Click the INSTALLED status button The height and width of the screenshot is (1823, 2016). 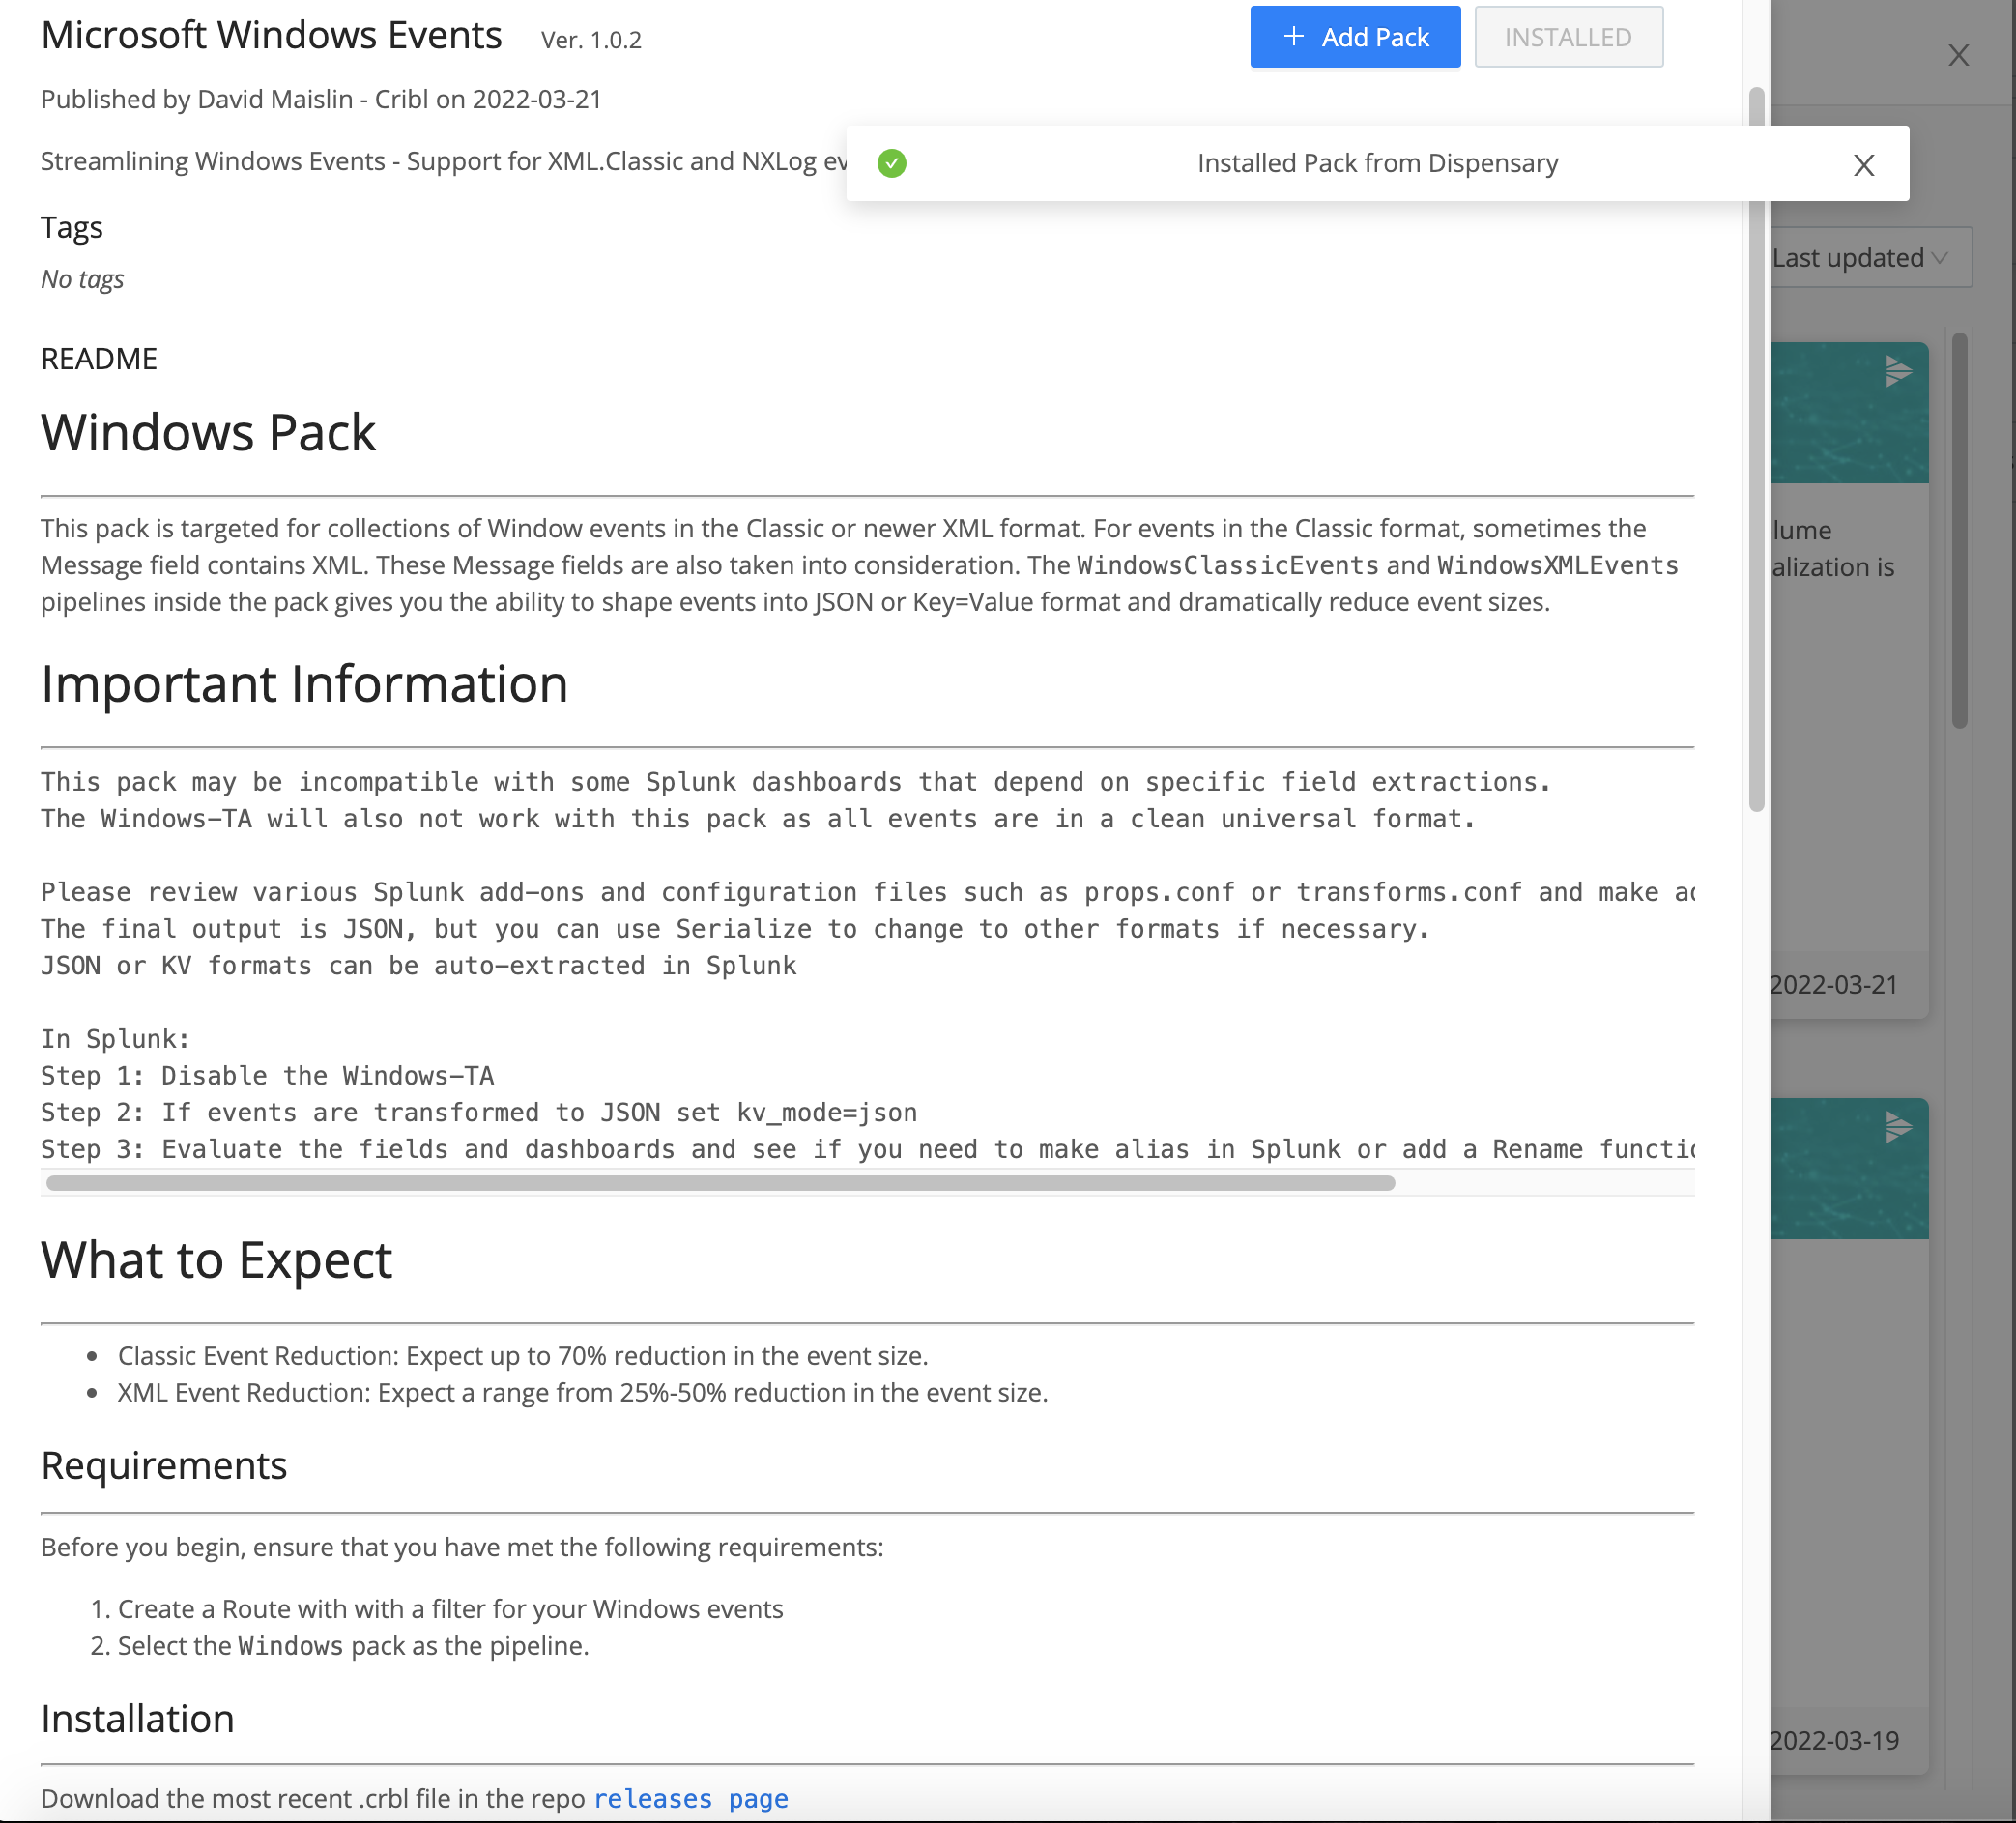(1567, 37)
